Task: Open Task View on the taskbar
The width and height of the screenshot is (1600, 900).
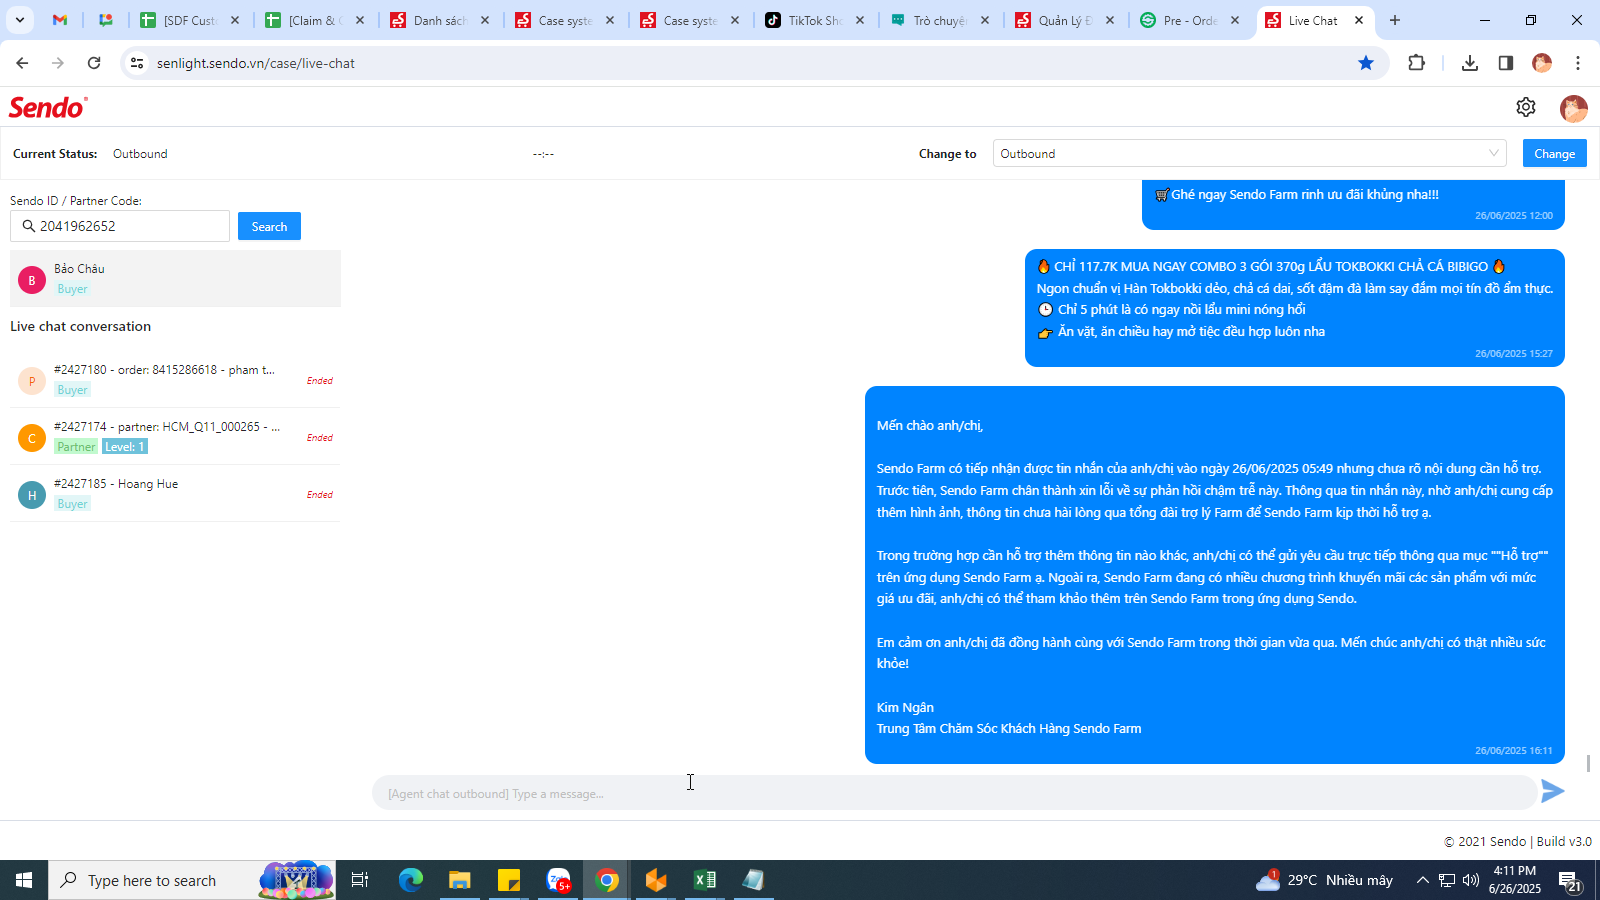Action: pos(360,880)
